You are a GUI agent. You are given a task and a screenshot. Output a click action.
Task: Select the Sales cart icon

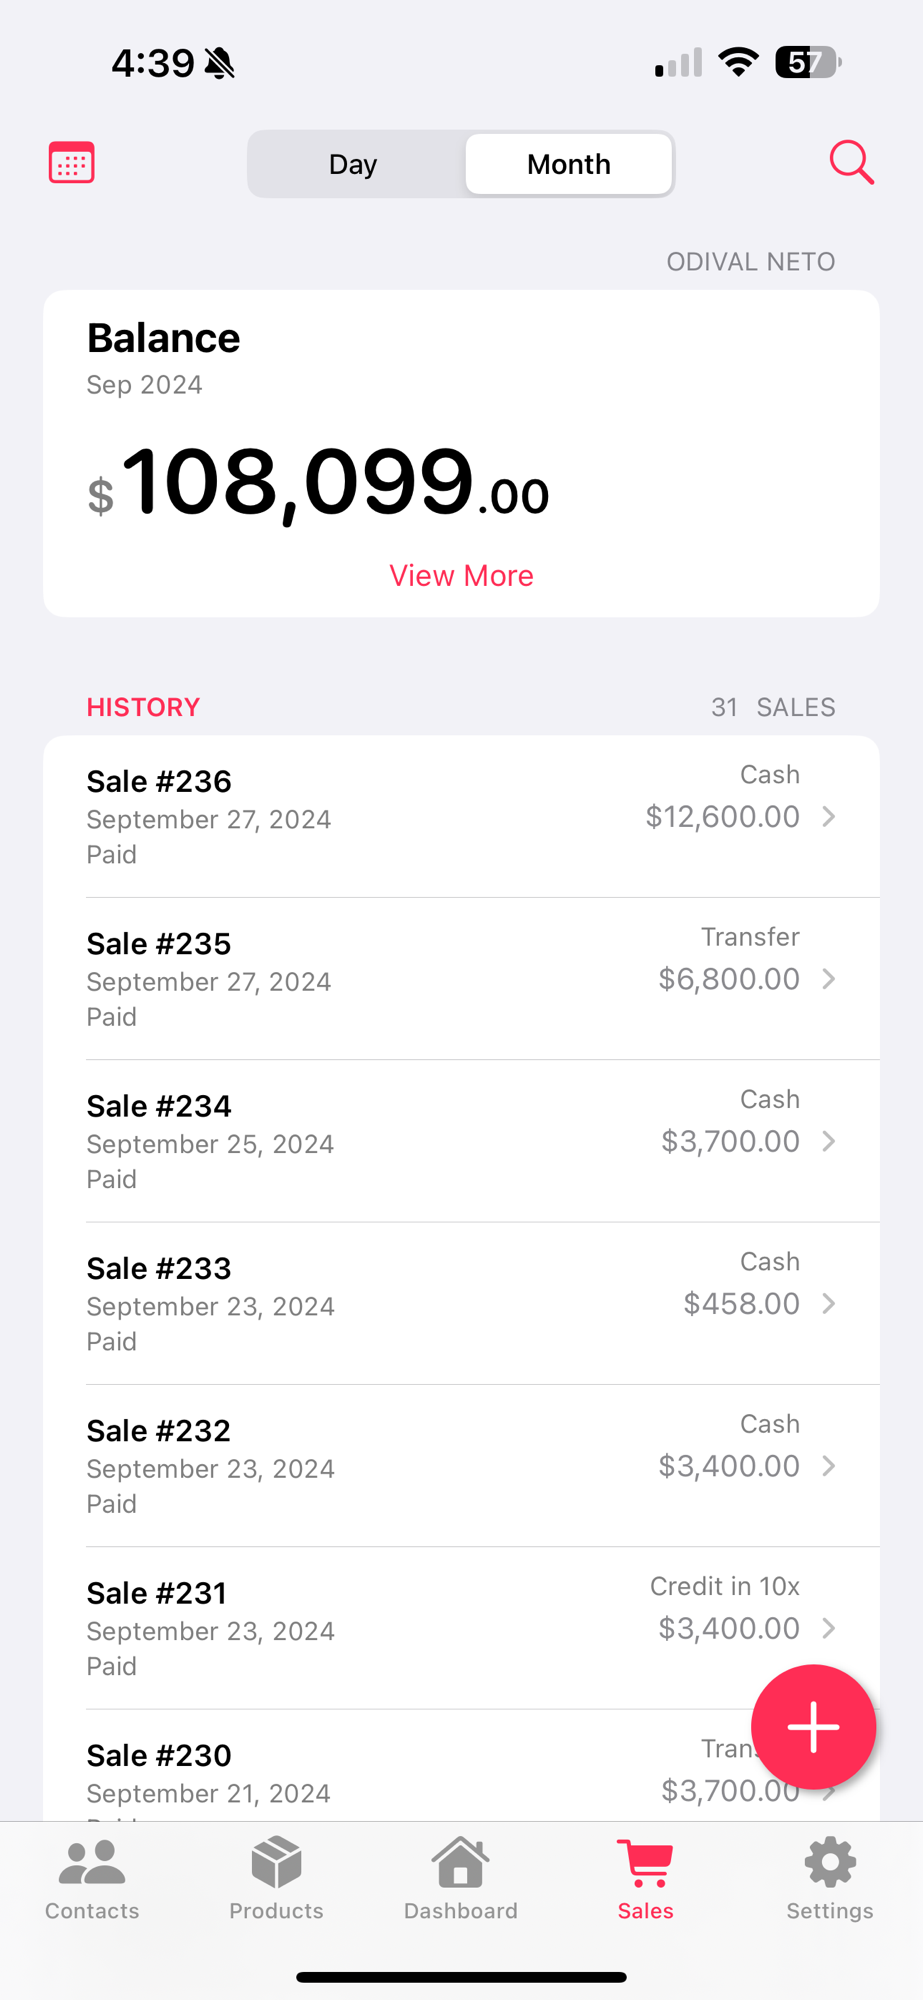[645, 1863]
